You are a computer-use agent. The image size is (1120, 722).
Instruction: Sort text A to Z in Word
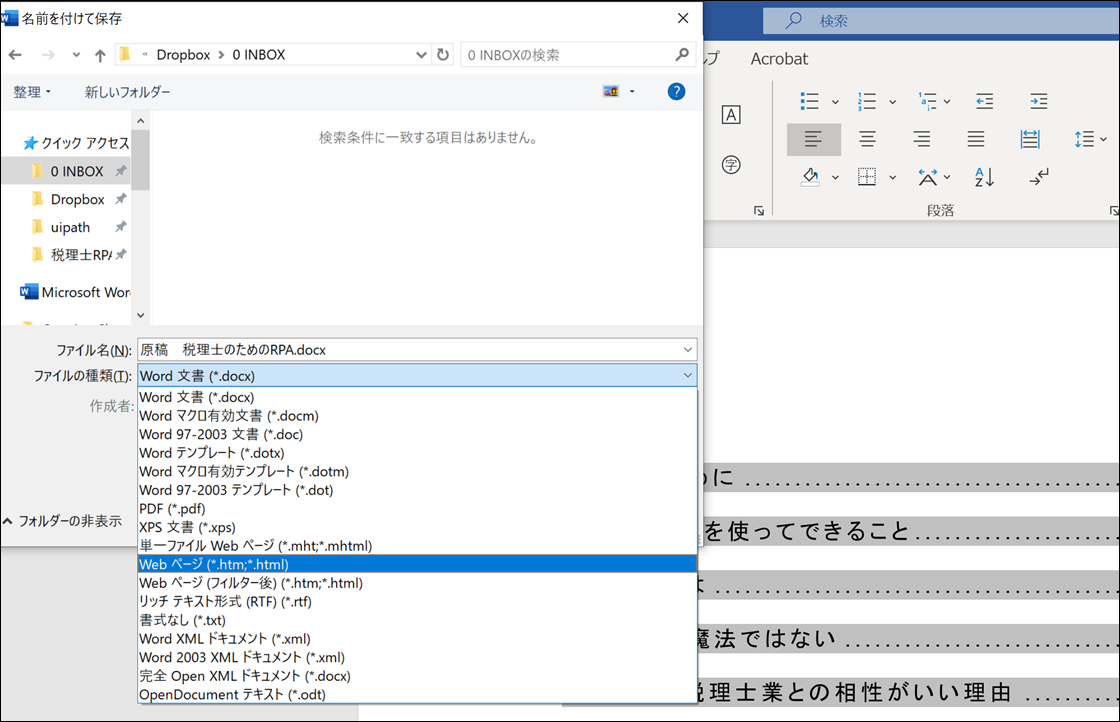pos(984,176)
